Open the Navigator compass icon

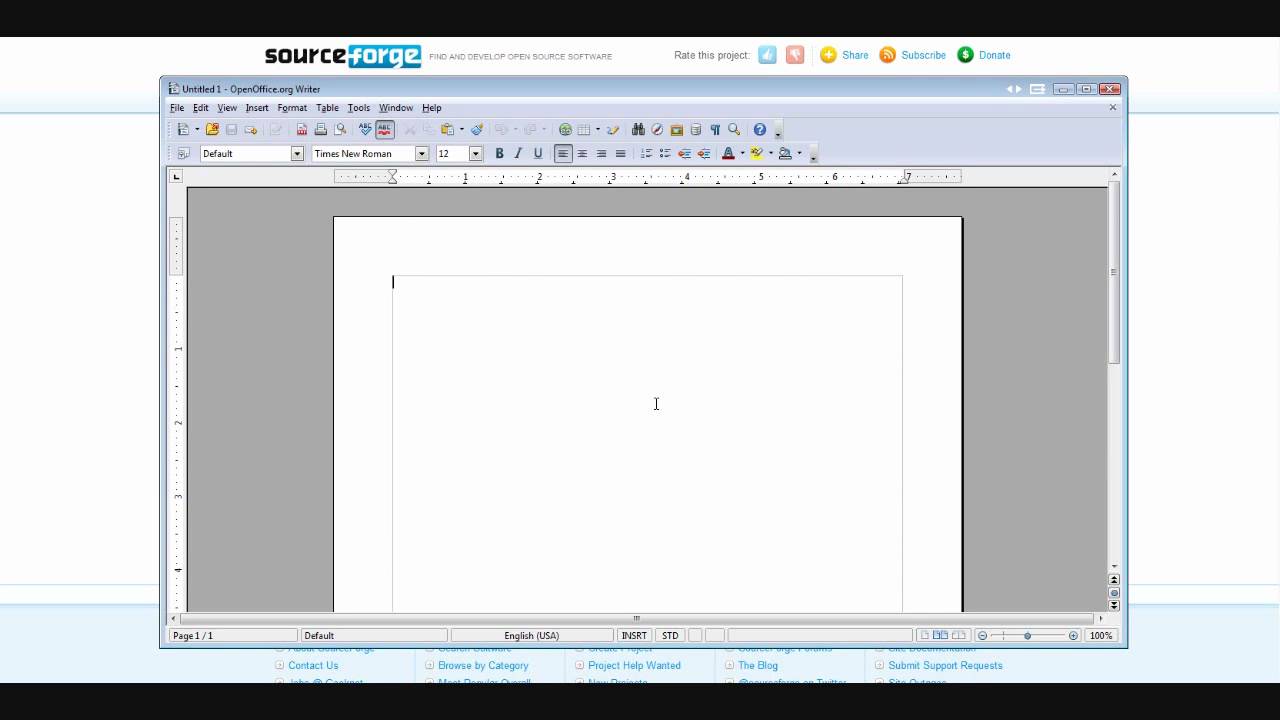pos(657,129)
